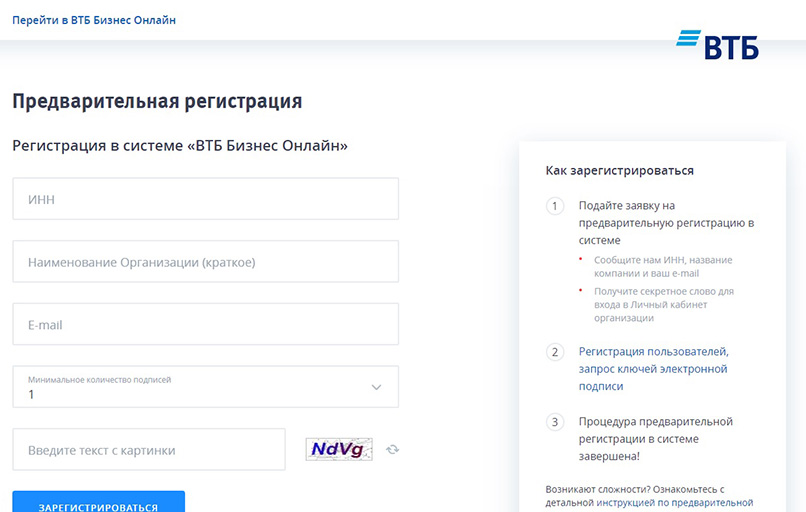Click the VTB logo
Viewport: 806px width, 512px height.
click(717, 44)
